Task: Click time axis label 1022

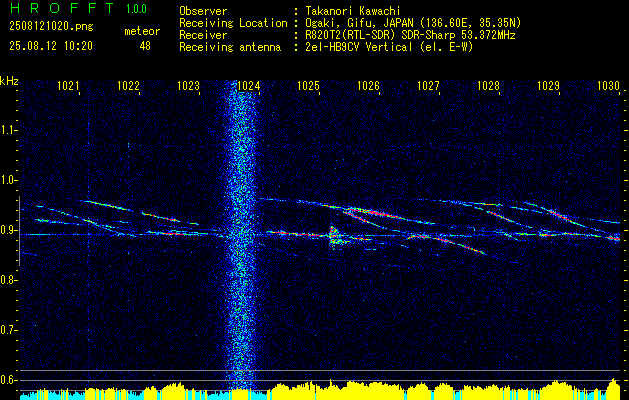Action: tap(128, 85)
